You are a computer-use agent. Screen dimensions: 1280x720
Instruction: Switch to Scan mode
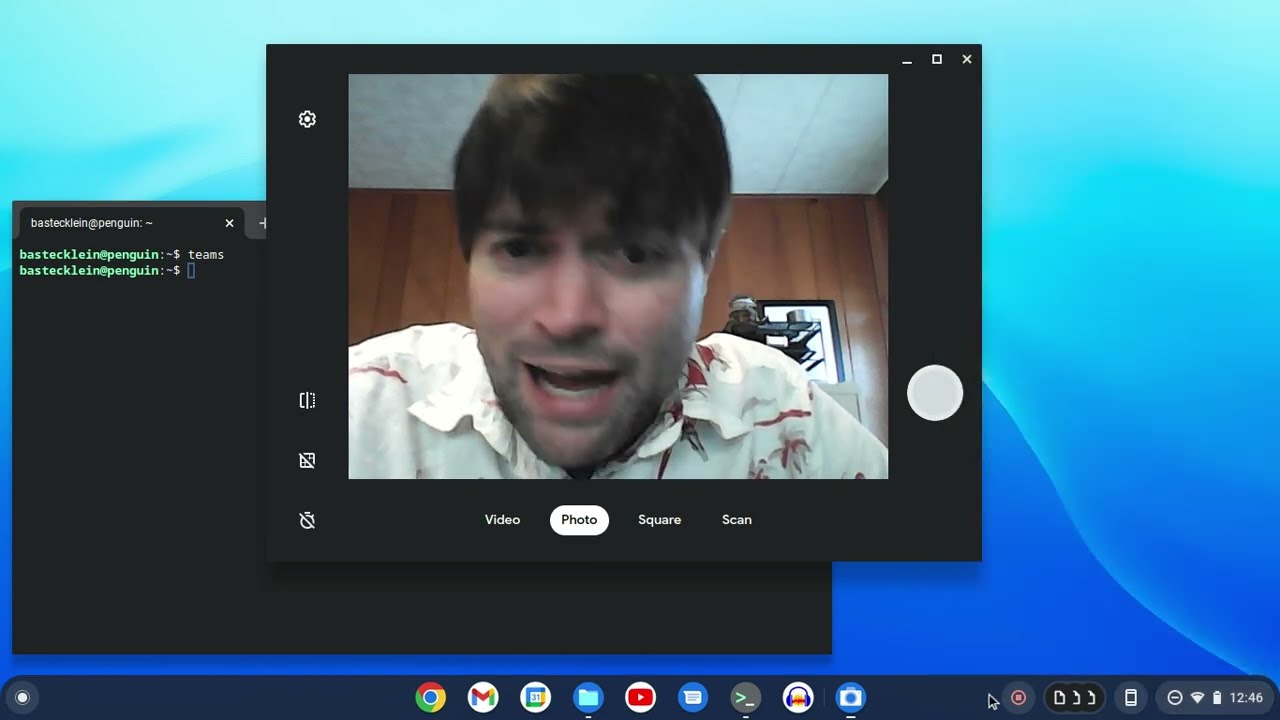point(737,520)
